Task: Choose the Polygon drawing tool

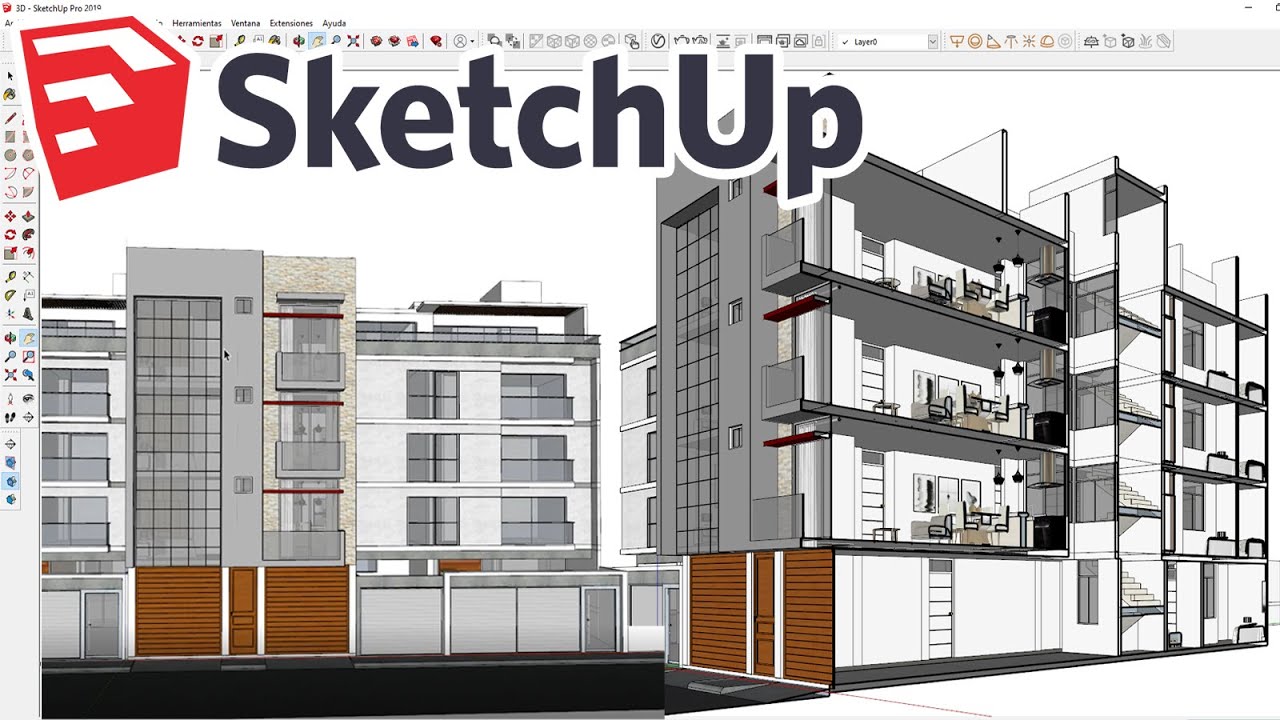Action: [x=28, y=155]
